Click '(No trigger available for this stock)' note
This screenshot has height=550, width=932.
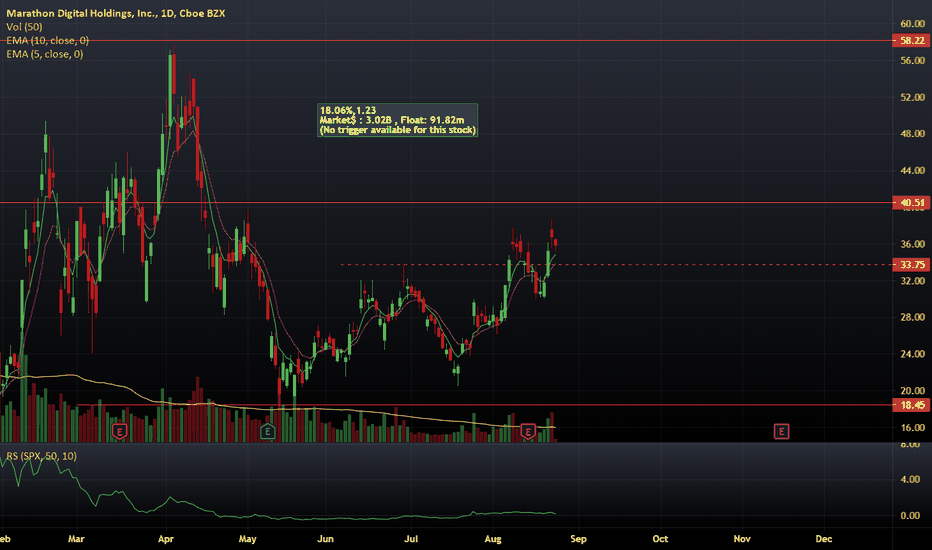[398, 130]
